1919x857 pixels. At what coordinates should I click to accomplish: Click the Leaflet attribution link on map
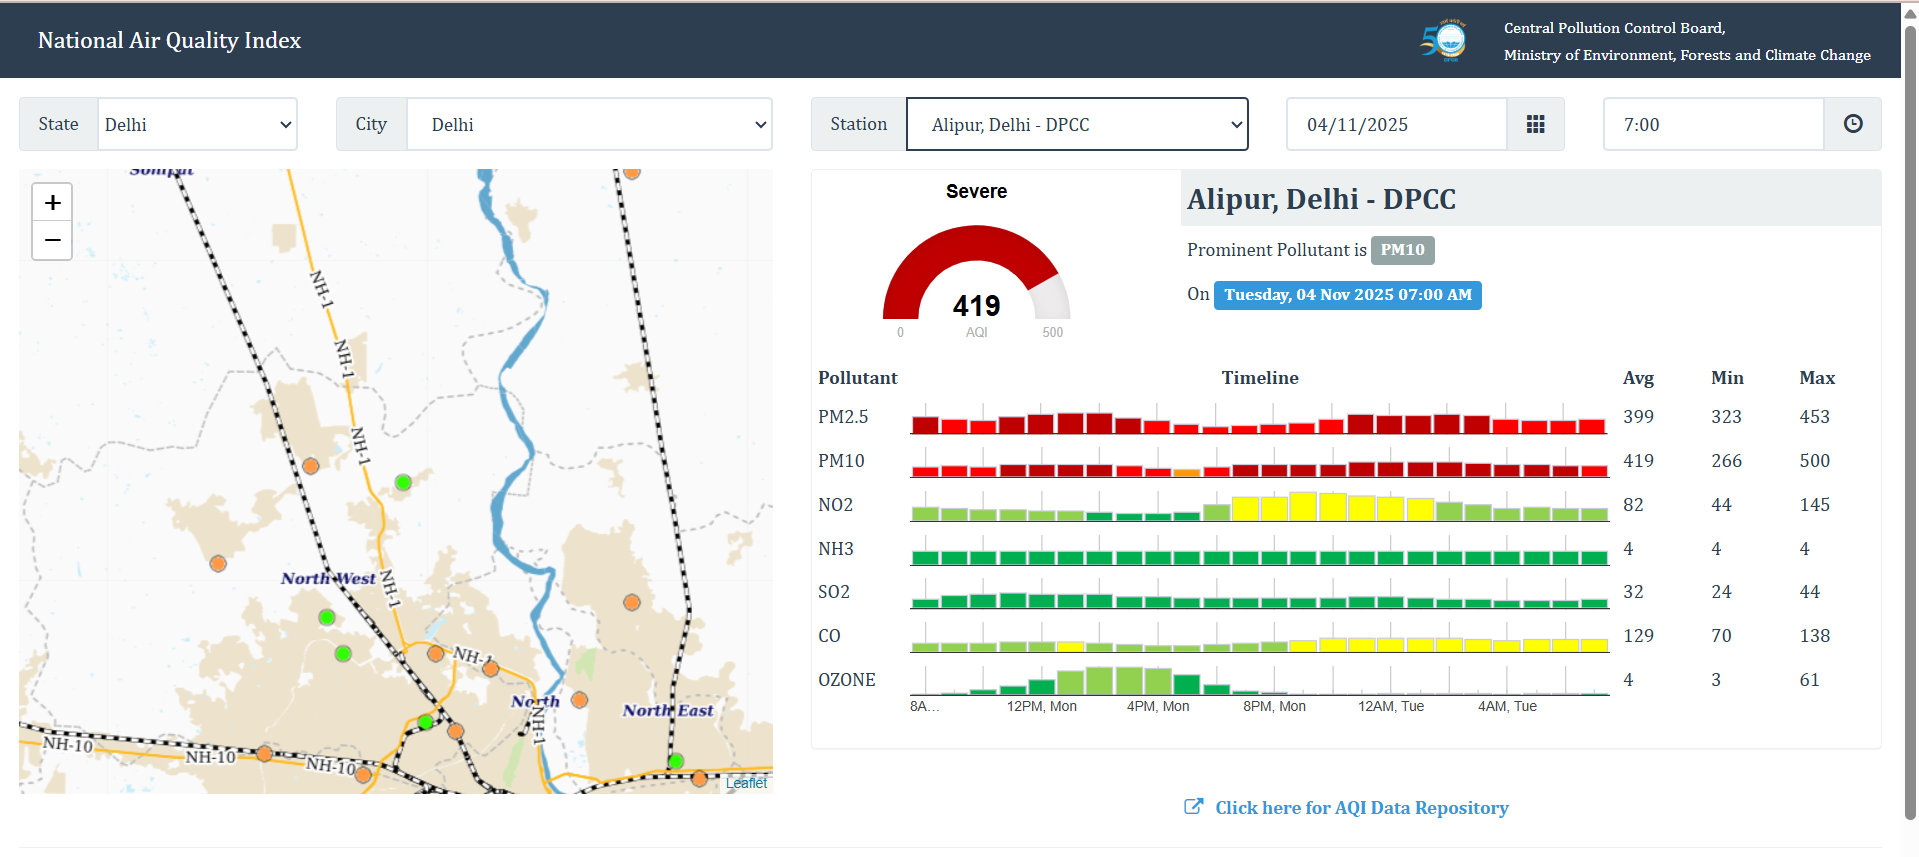(746, 783)
